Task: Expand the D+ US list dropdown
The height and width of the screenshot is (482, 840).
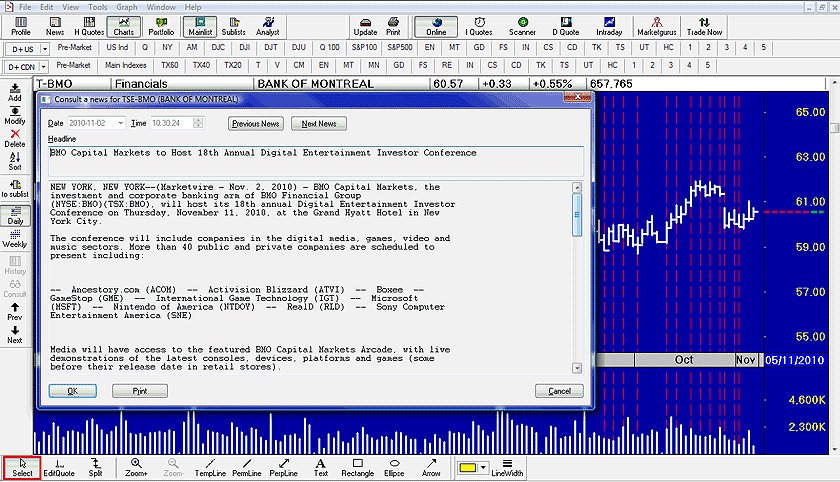Action: 45,49
